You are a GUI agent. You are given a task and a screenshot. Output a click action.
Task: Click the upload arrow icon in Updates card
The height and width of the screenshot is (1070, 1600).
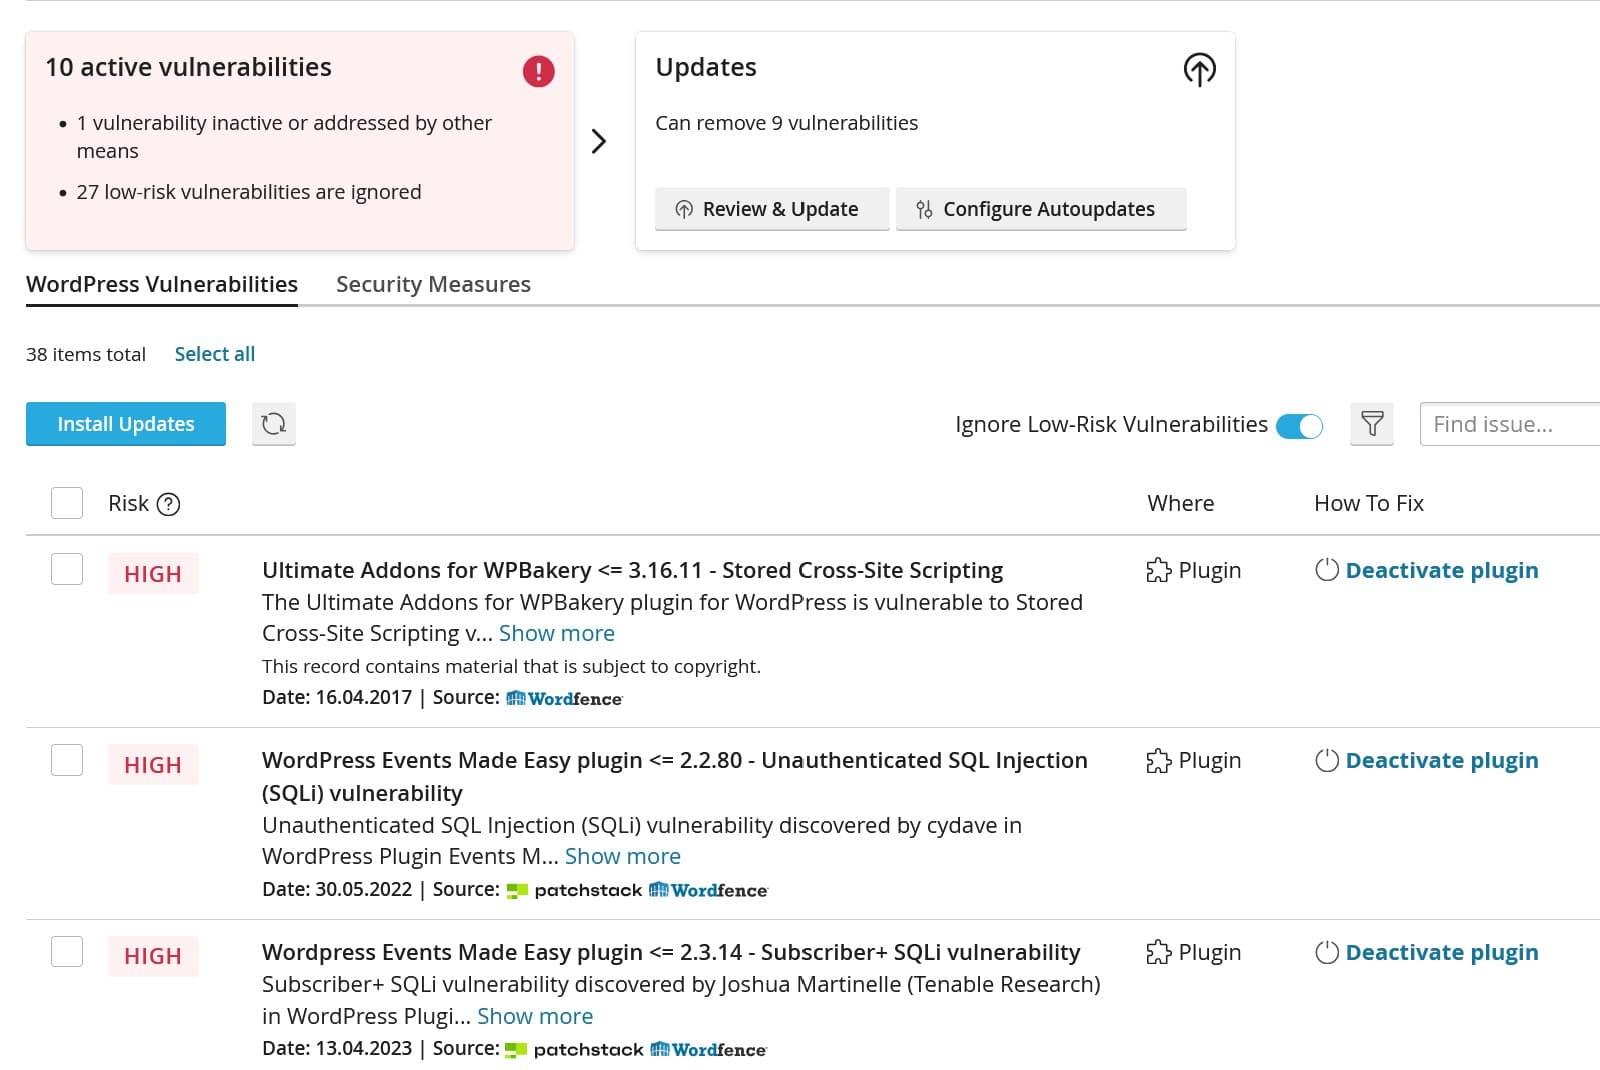click(1199, 70)
